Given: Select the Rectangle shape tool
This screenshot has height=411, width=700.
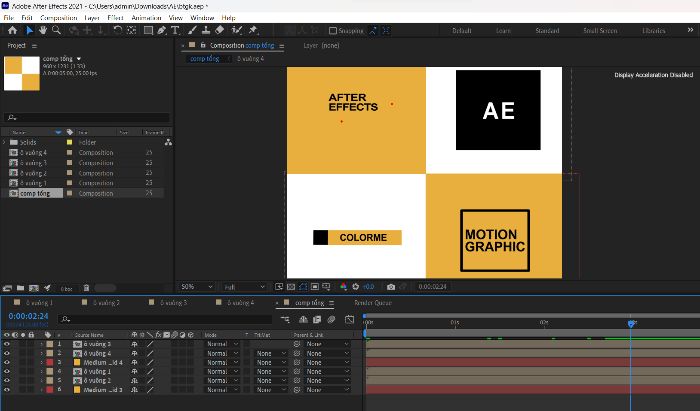Looking at the screenshot, I should coord(148,30).
